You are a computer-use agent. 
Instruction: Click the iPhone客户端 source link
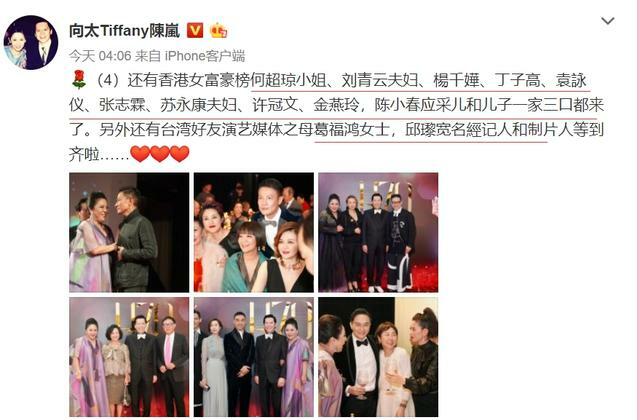coord(204,56)
